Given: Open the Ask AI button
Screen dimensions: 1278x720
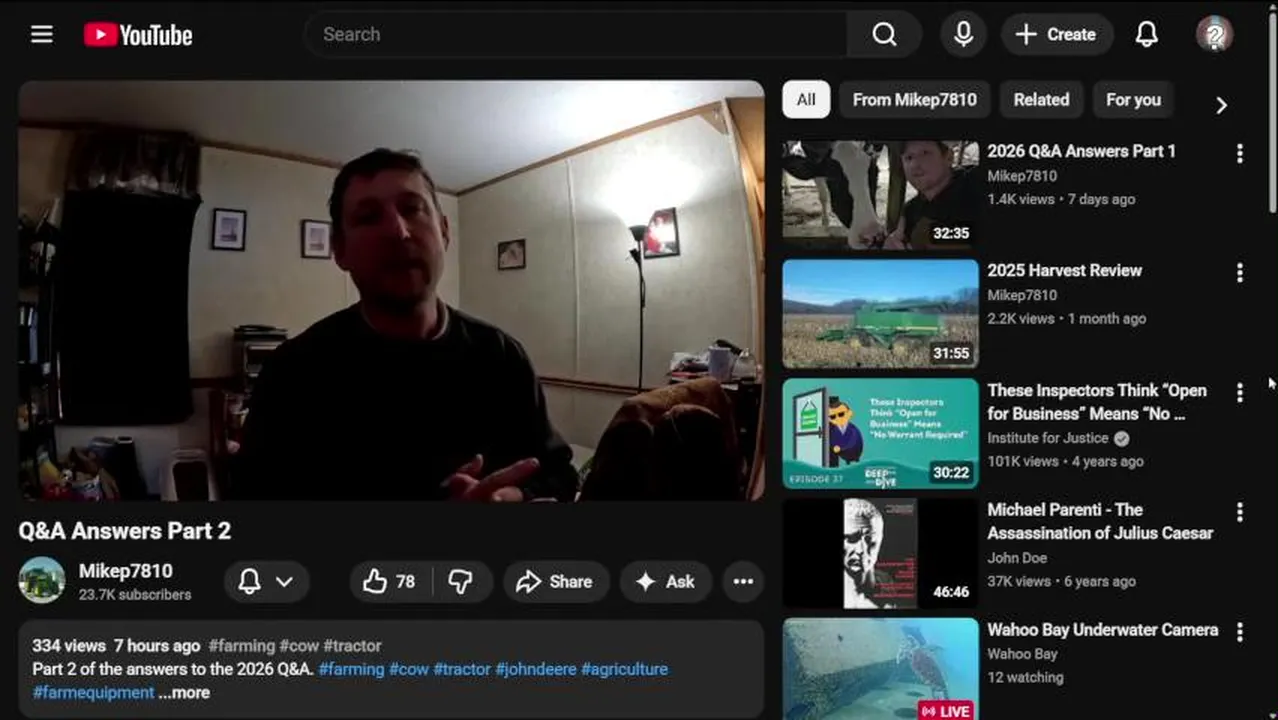Looking at the screenshot, I should [x=666, y=582].
